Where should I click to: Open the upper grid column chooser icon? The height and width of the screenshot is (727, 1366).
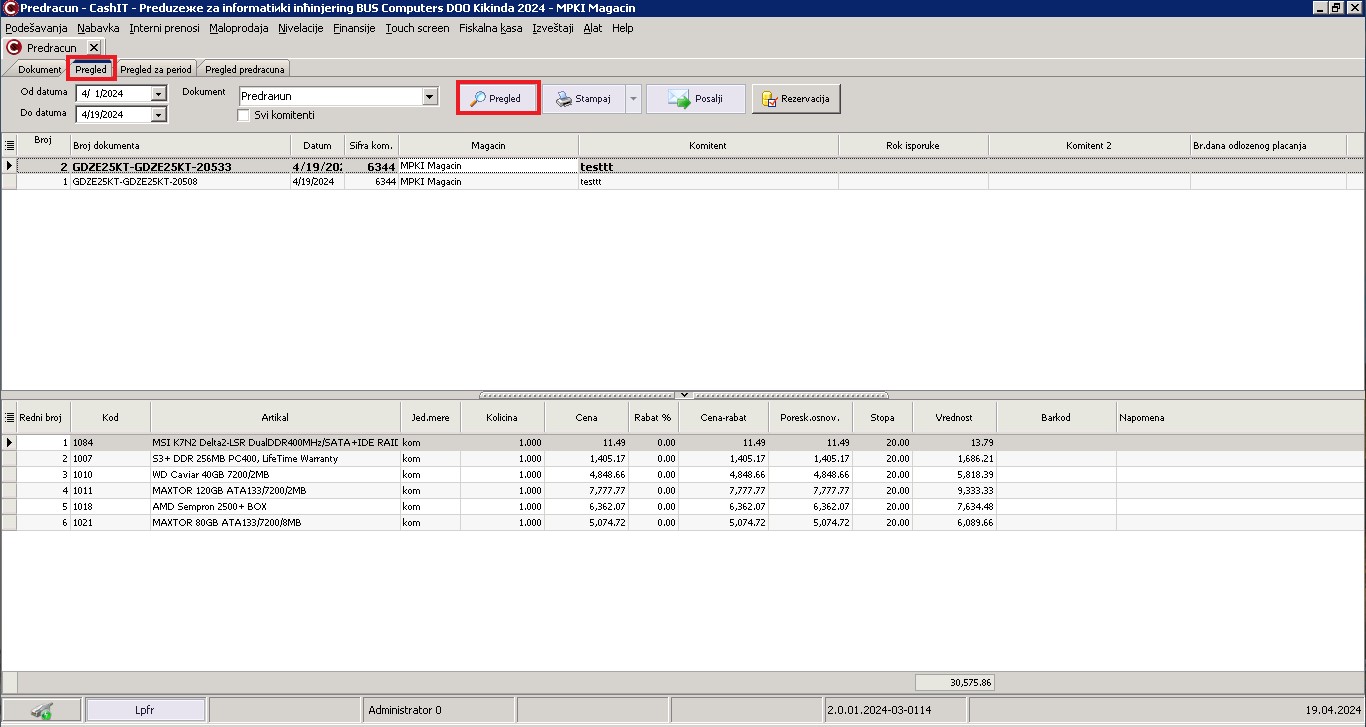click(9, 145)
